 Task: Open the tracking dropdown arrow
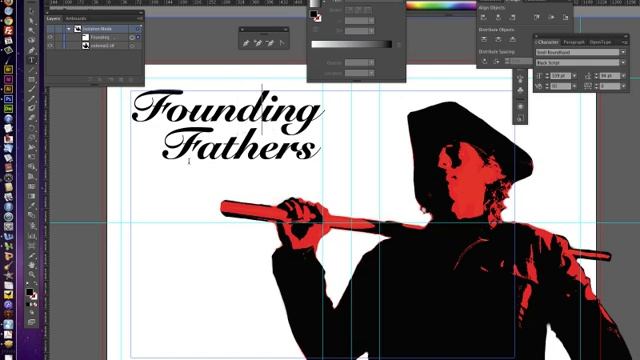coord(623,86)
